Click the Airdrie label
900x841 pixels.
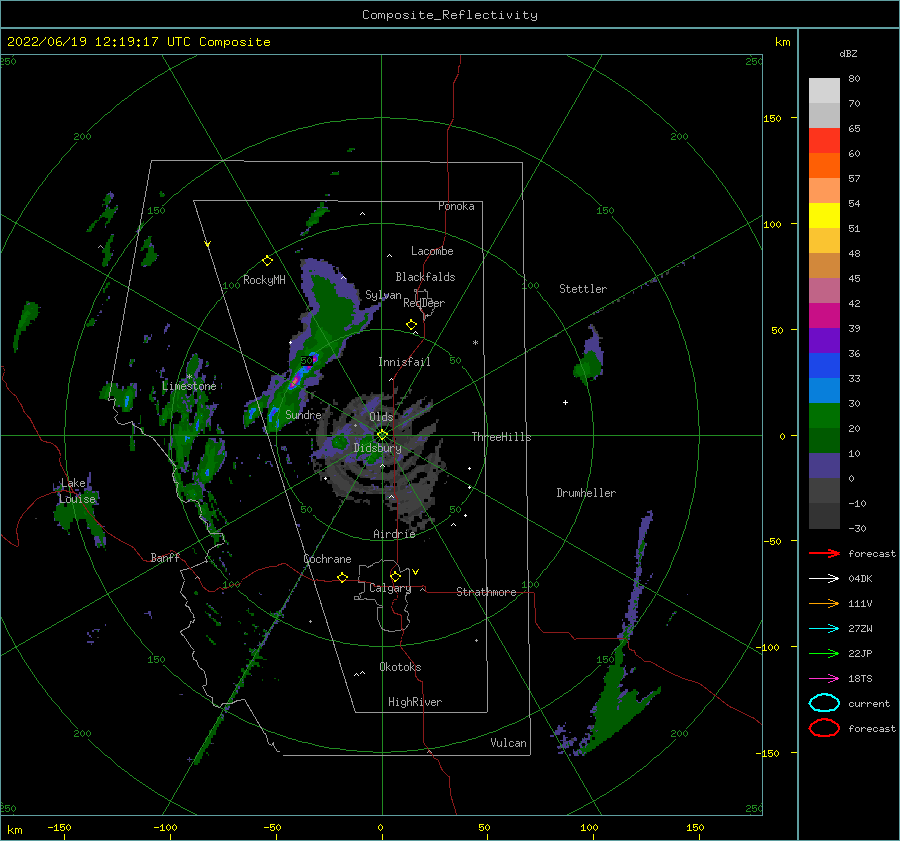coord(394,534)
